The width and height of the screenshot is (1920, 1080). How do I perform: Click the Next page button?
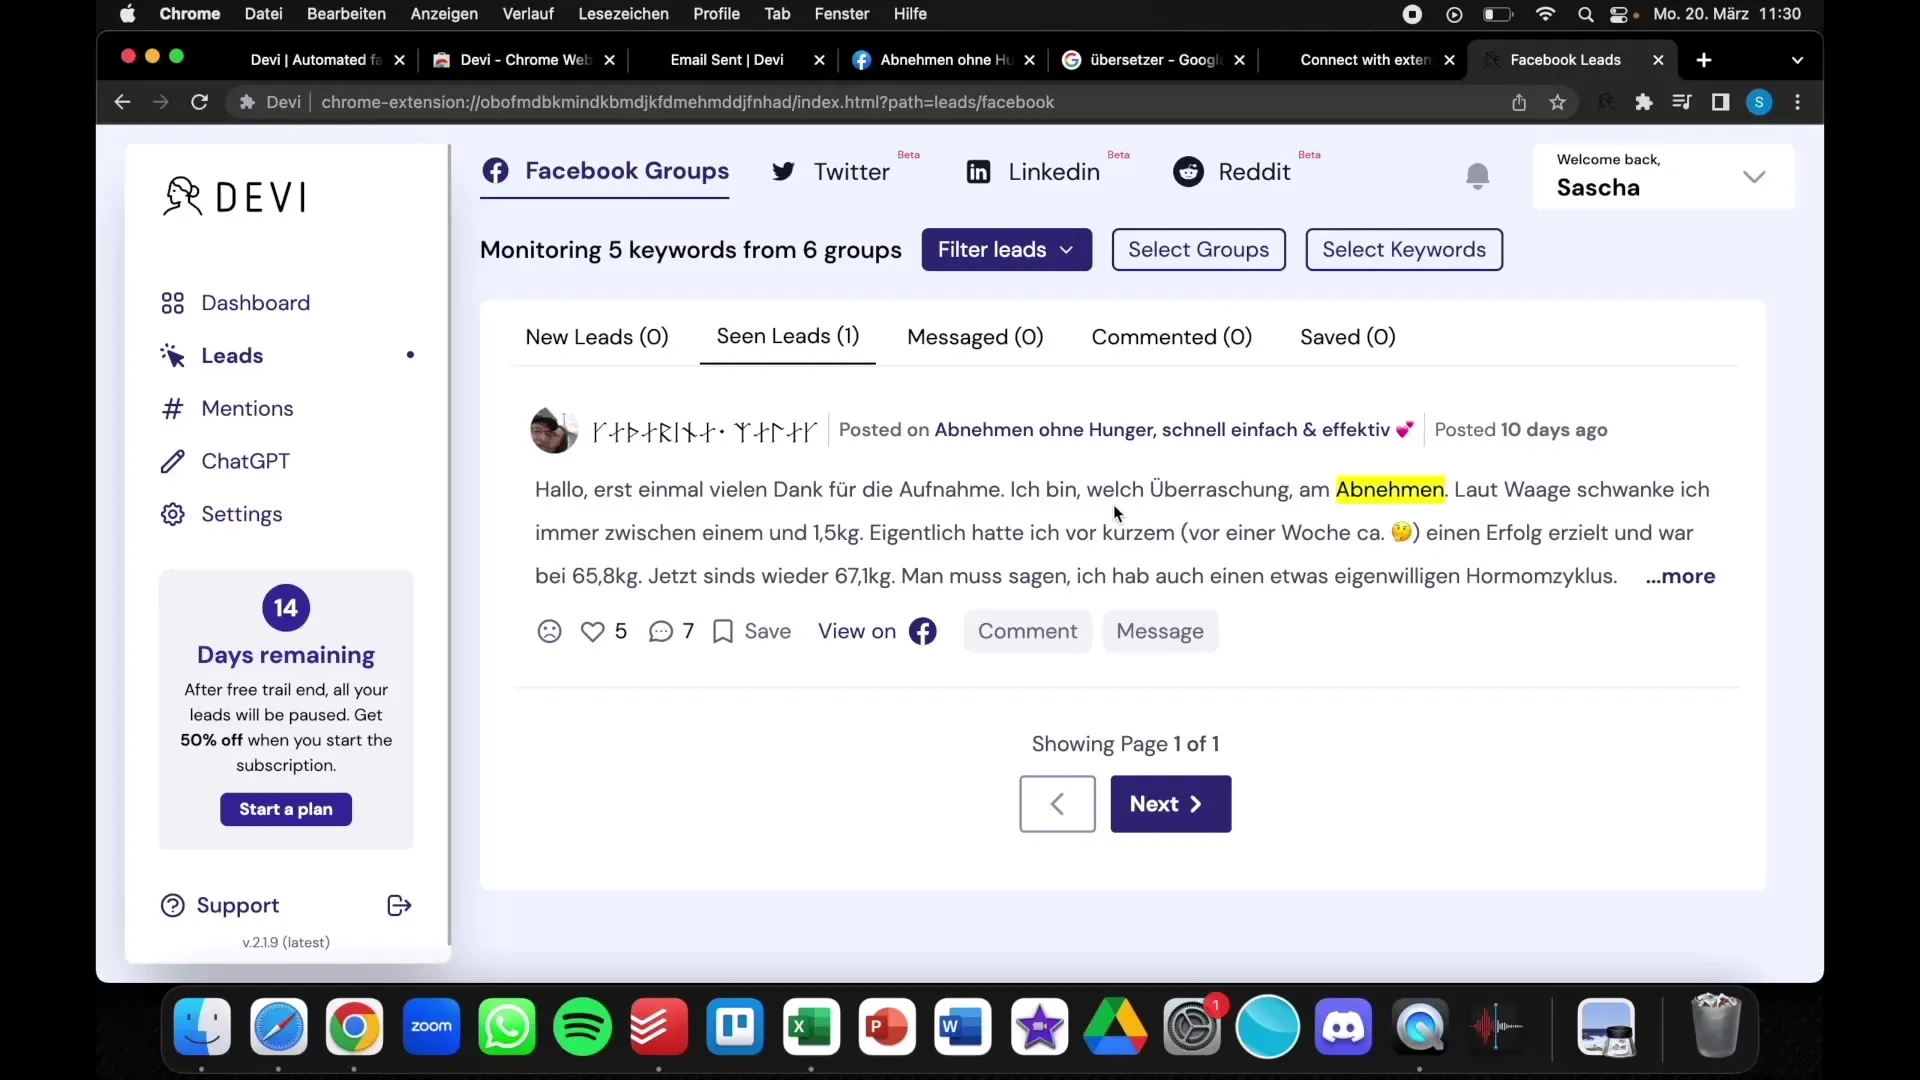click(x=1170, y=805)
